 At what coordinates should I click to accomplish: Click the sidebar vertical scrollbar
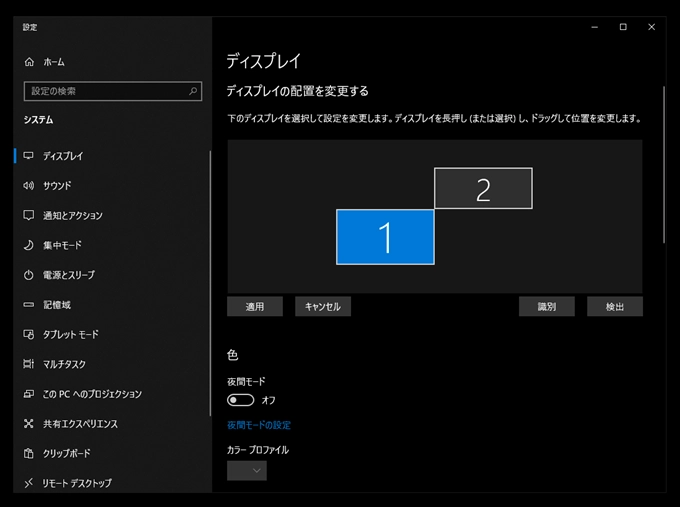210,283
